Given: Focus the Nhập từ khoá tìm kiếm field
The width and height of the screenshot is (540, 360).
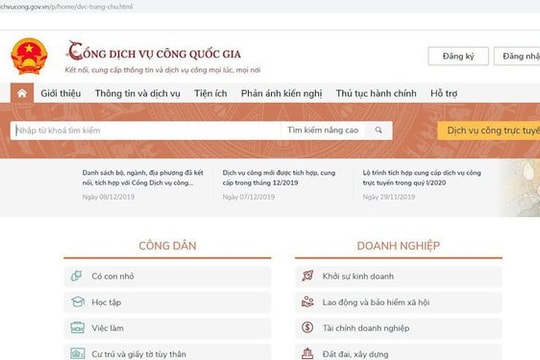Looking at the screenshot, I should coord(146,130).
